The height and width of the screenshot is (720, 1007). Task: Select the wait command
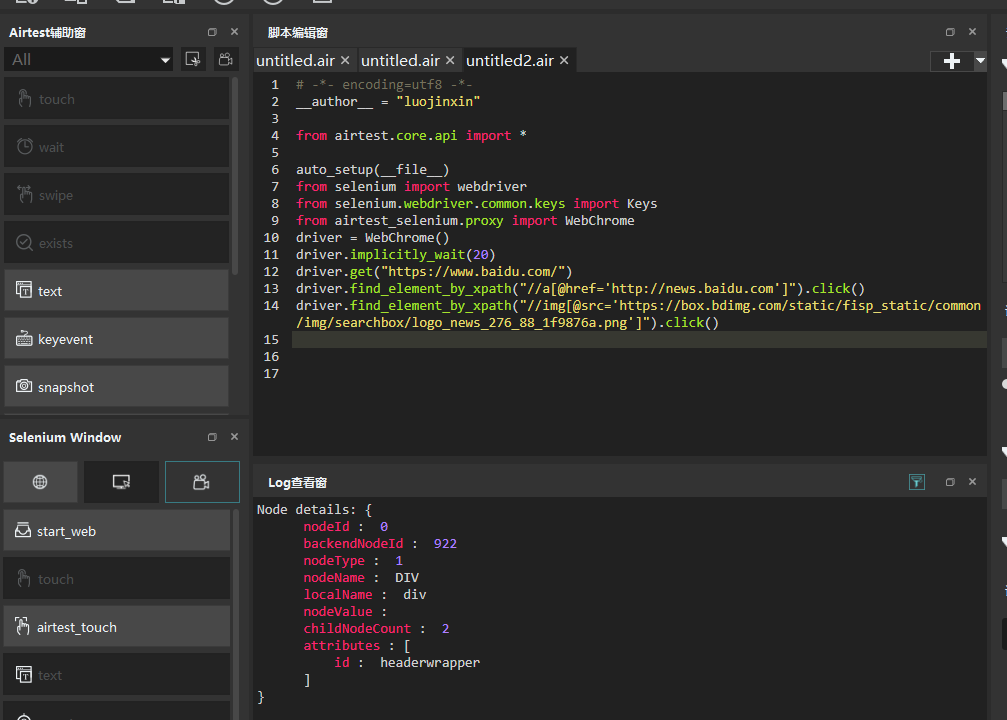tap(116, 147)
